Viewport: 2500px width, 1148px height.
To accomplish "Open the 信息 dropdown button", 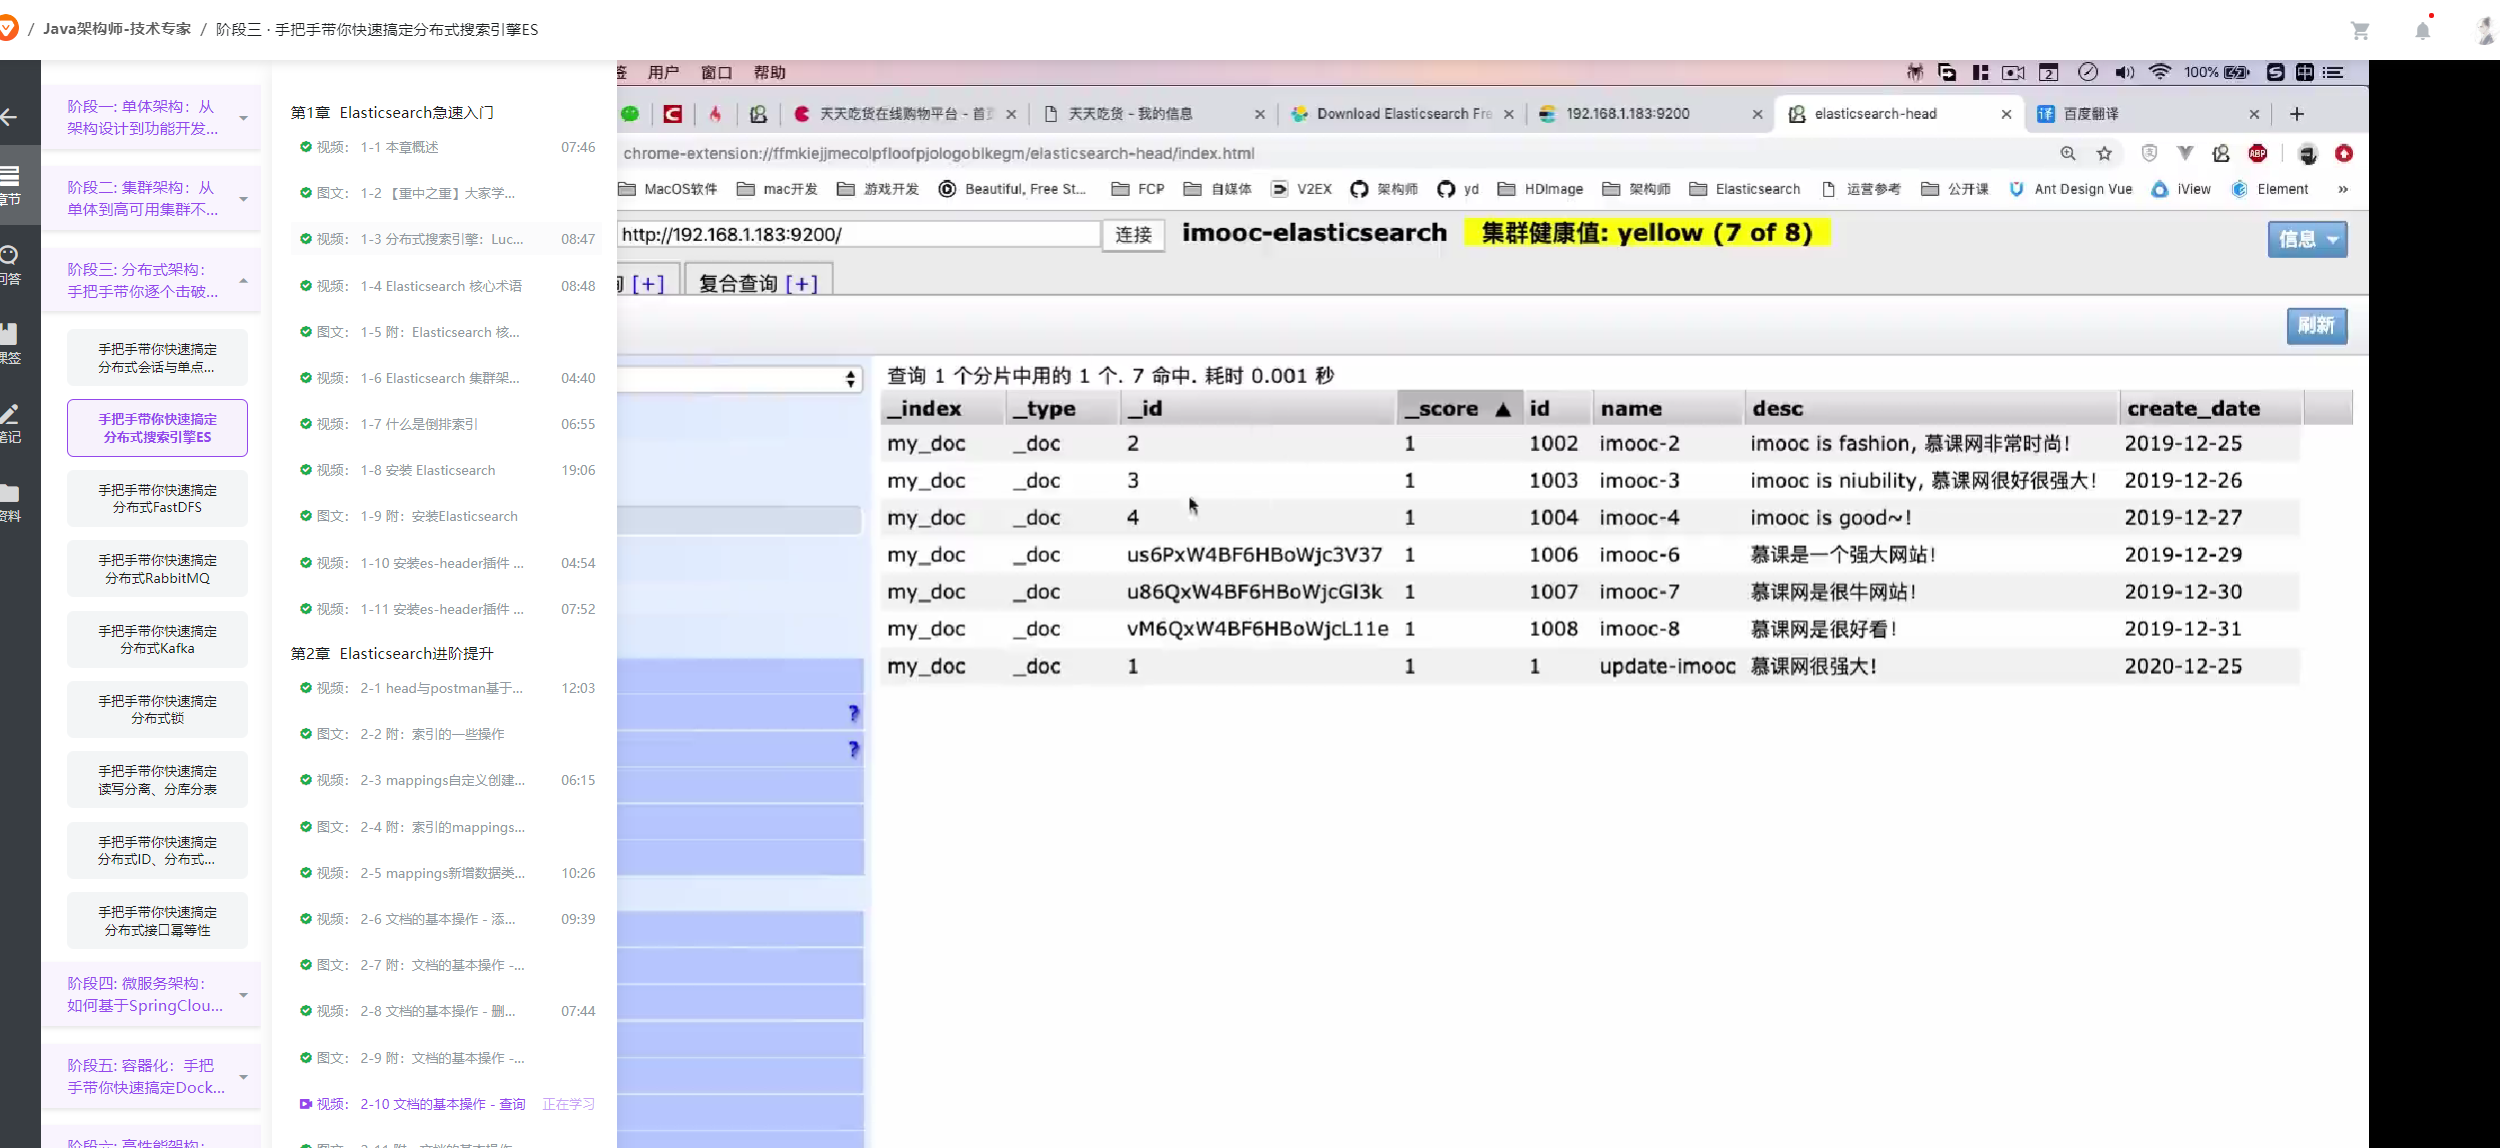I will (x=2307, y=239).
